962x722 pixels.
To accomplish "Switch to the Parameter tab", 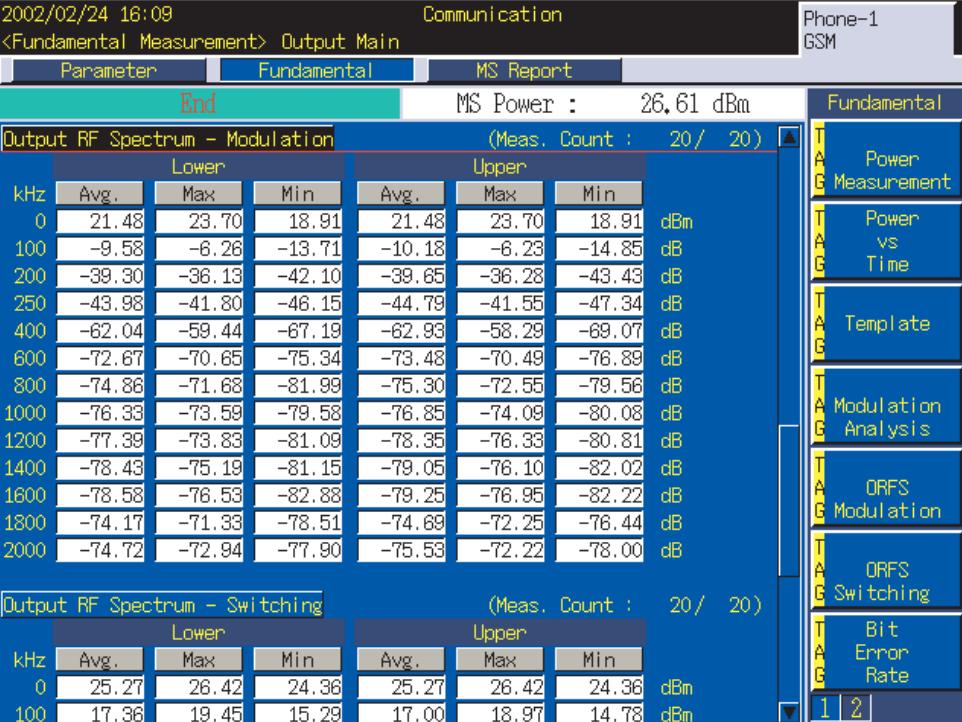I will (109, 71).
